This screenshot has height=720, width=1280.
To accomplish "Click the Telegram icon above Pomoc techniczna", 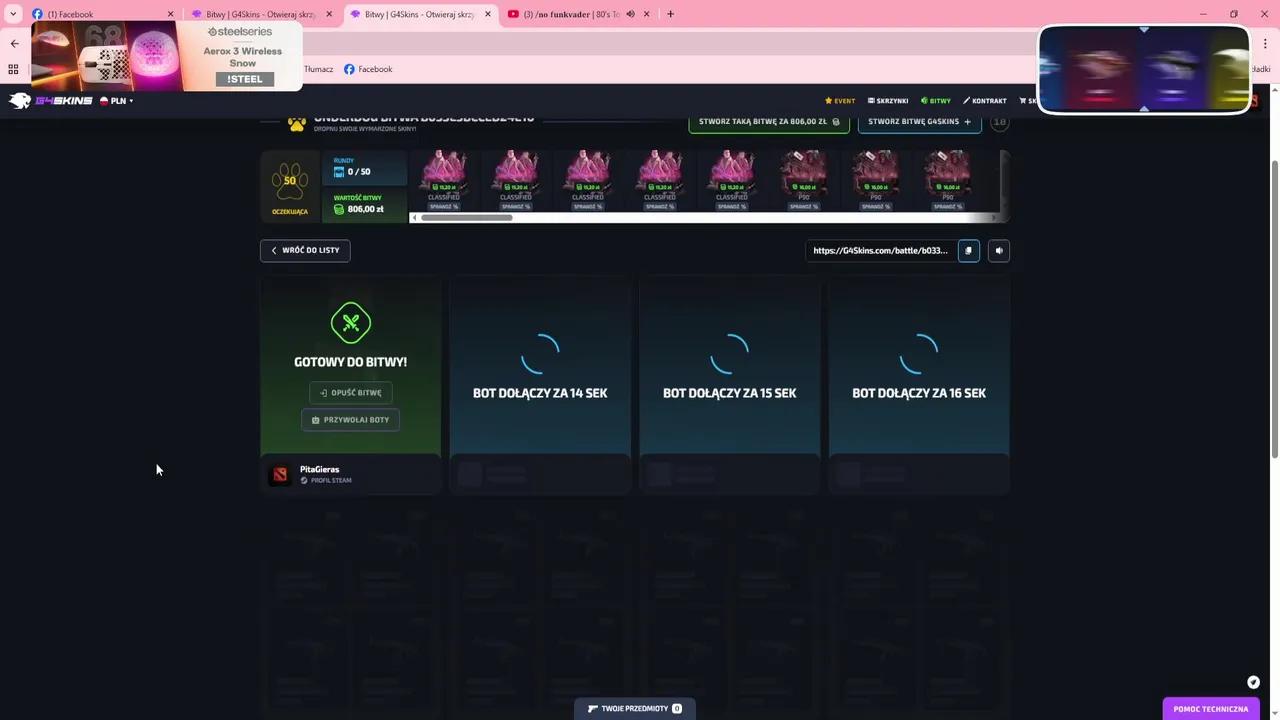I will [1253, 682].
